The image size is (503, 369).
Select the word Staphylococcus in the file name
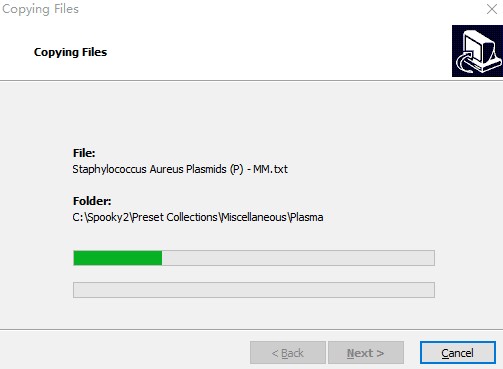point(109,169)
